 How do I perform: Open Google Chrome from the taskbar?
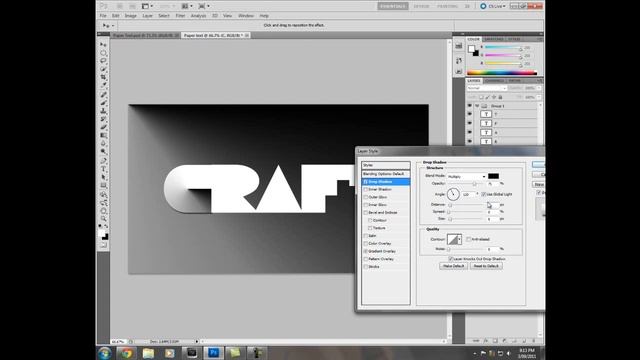[x=127, y=353]
